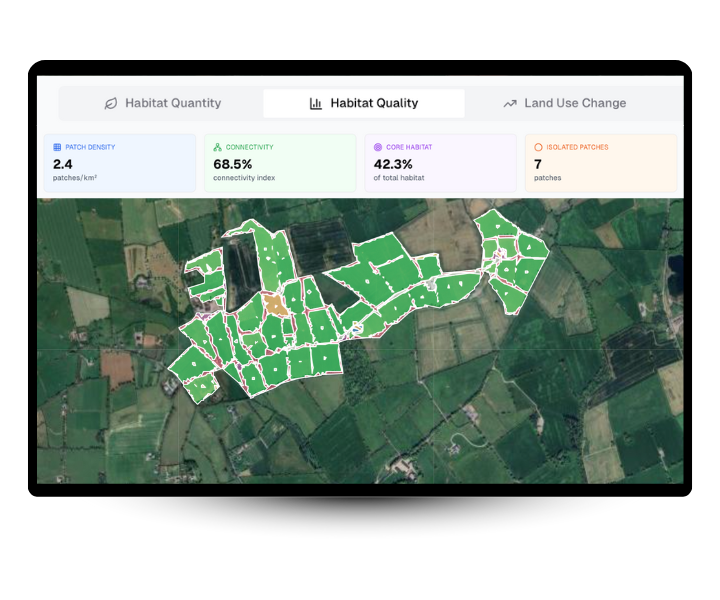Select the Habitat Quality tab

(364, 103)
